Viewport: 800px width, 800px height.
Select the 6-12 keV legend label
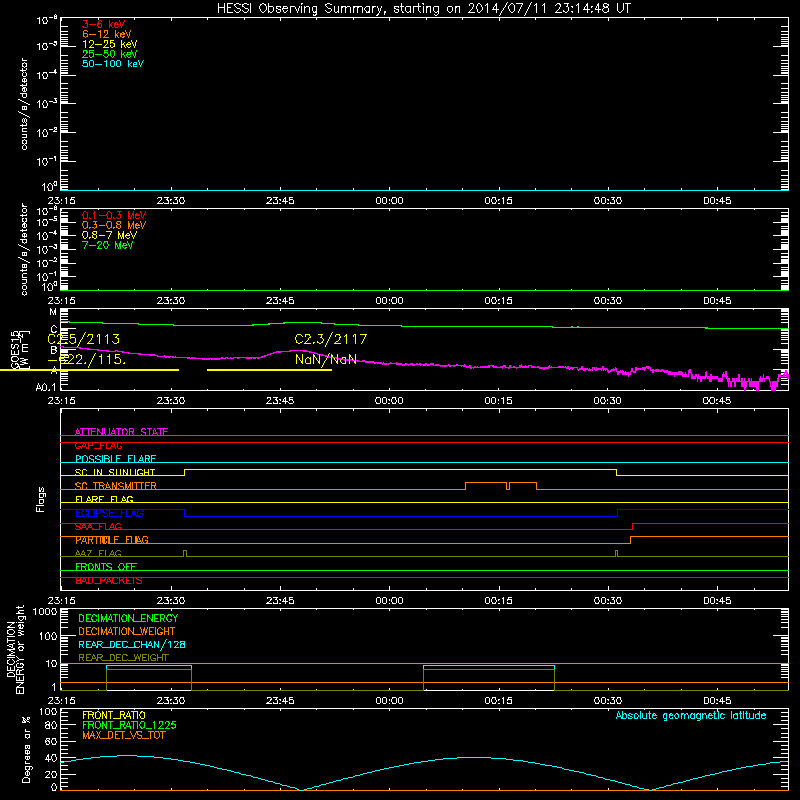tap(107, 34)
